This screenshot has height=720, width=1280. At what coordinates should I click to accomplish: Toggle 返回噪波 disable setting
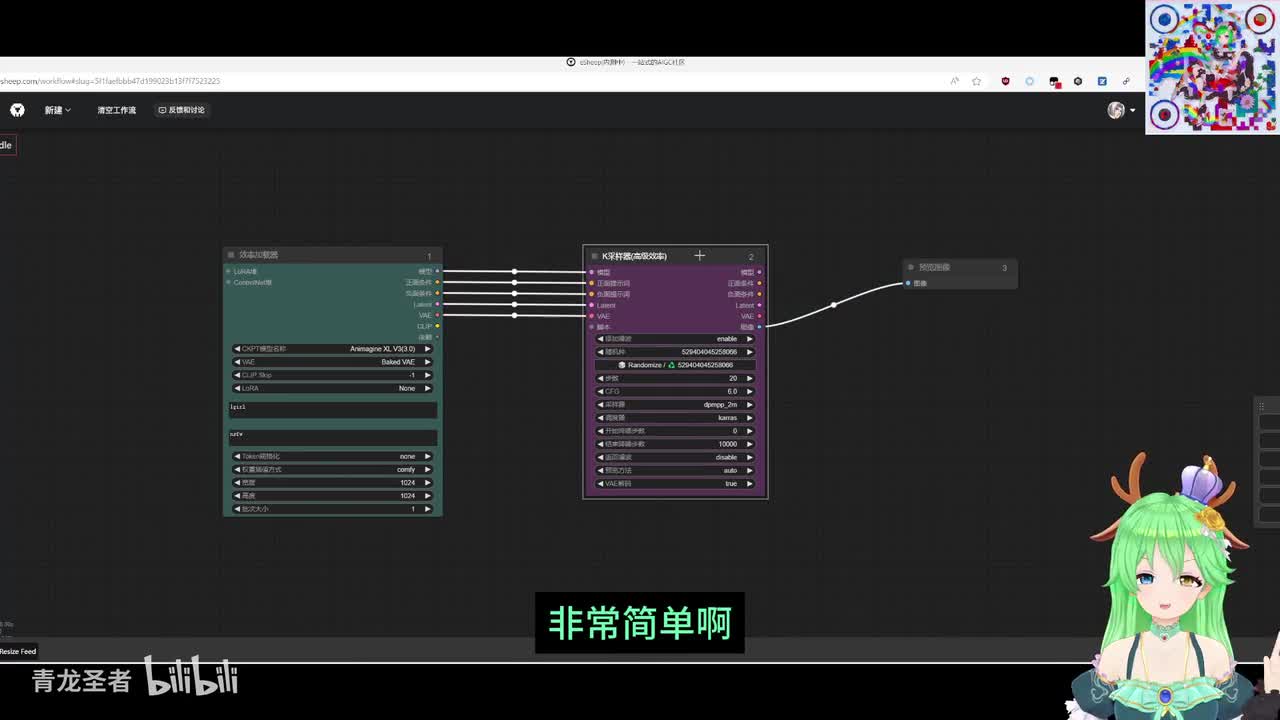point(675,457)
